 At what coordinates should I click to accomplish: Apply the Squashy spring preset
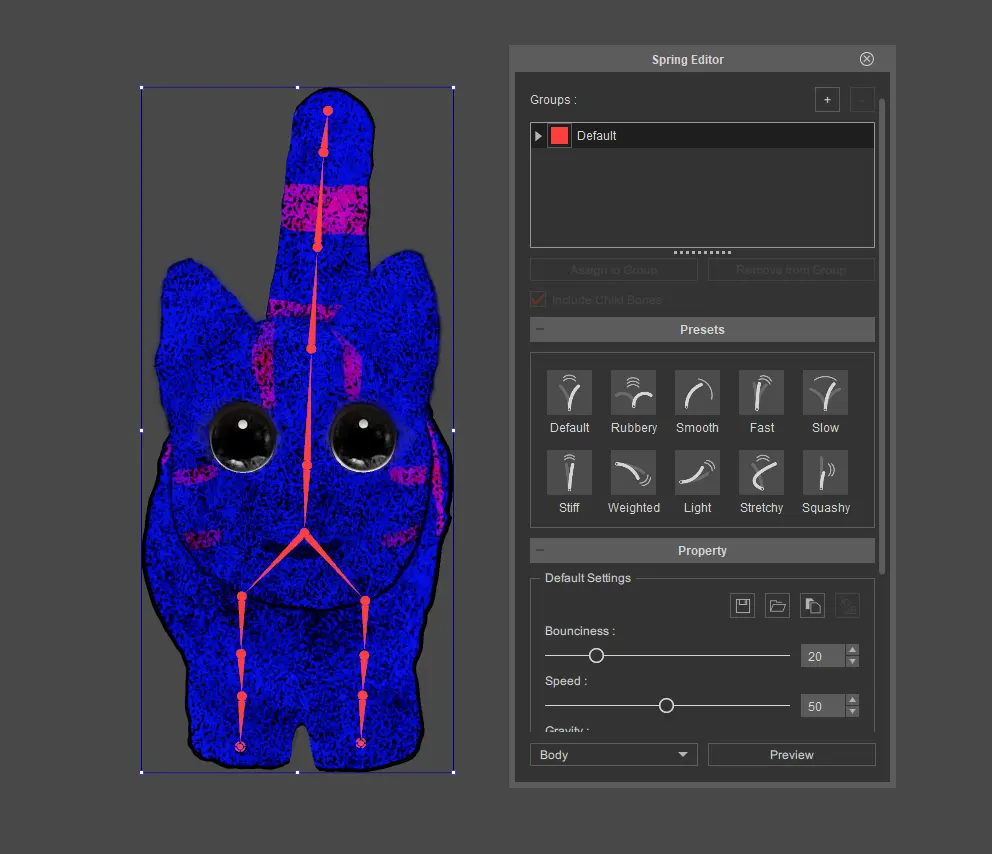pyautogui.click(x=825, y=472)
